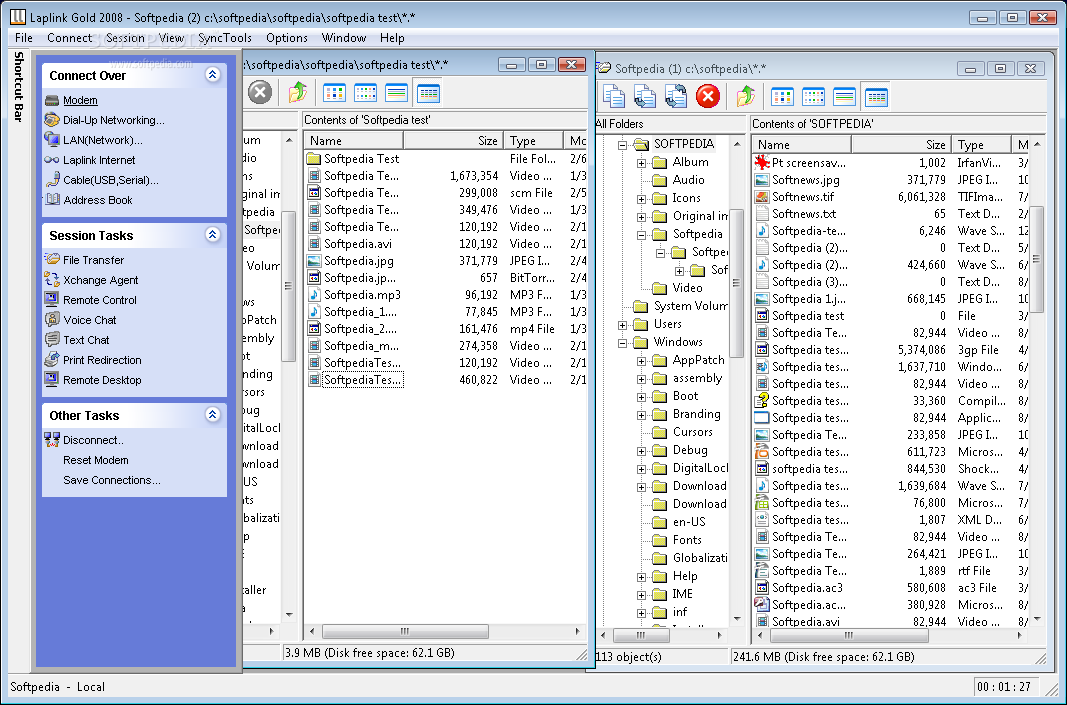
Task: Click Save Connections... link
Action: point(112,480)
